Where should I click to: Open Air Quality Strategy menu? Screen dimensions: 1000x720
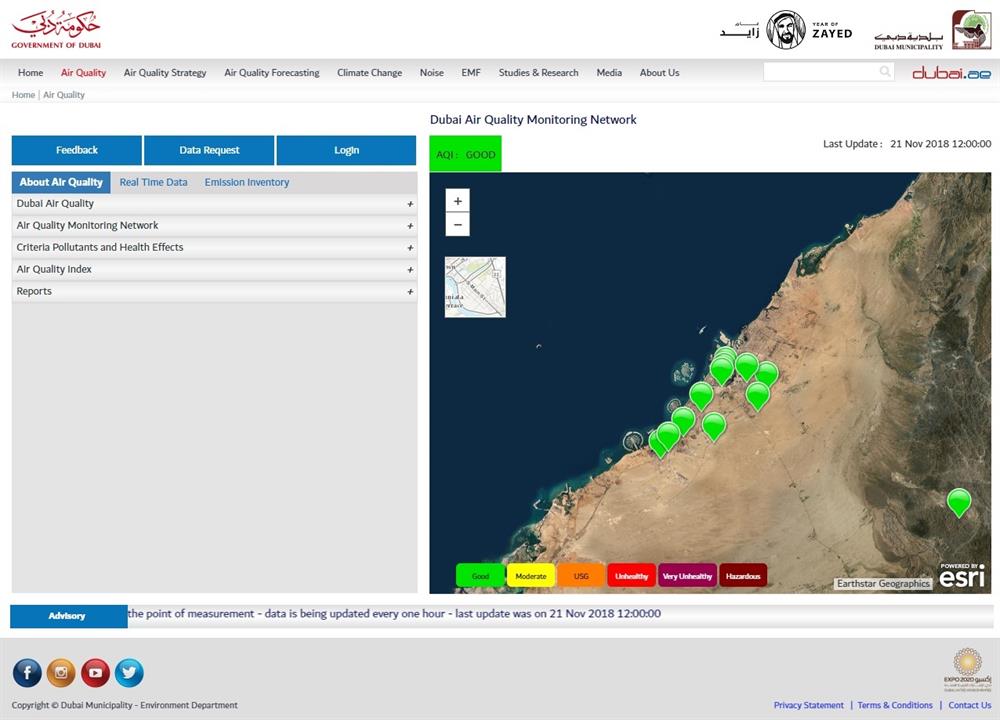pyautogui.click(x=165, y=73)
